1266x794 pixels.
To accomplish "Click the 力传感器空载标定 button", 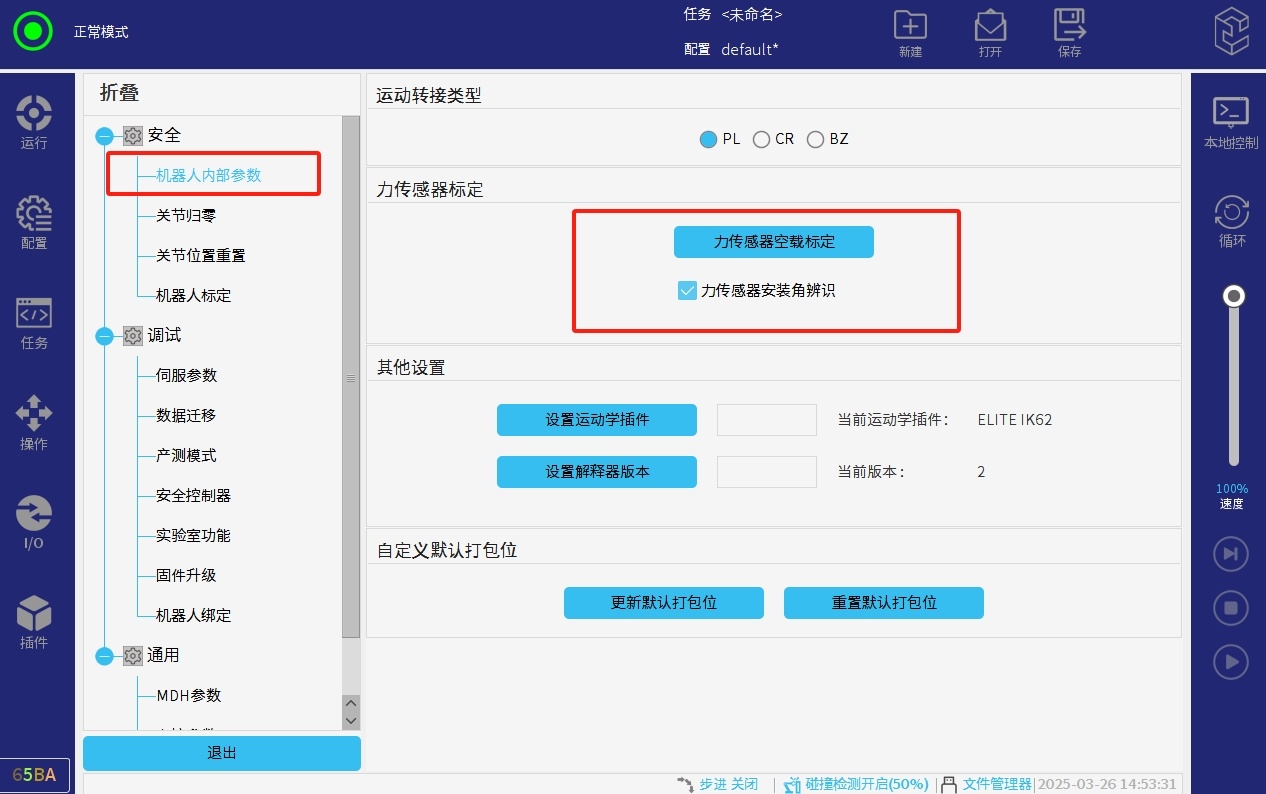I will pos(773,242).
